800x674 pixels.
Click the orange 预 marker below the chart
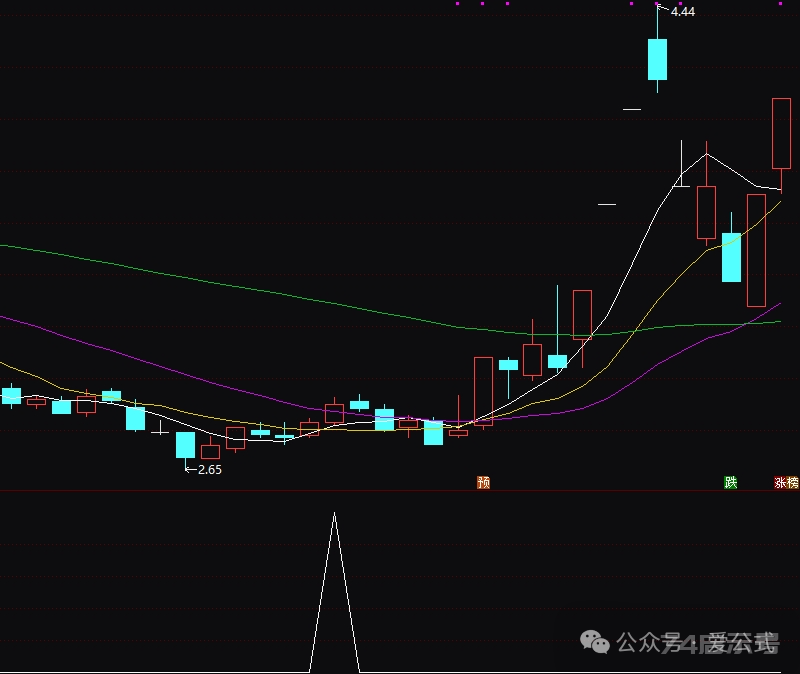coord(483,482)
